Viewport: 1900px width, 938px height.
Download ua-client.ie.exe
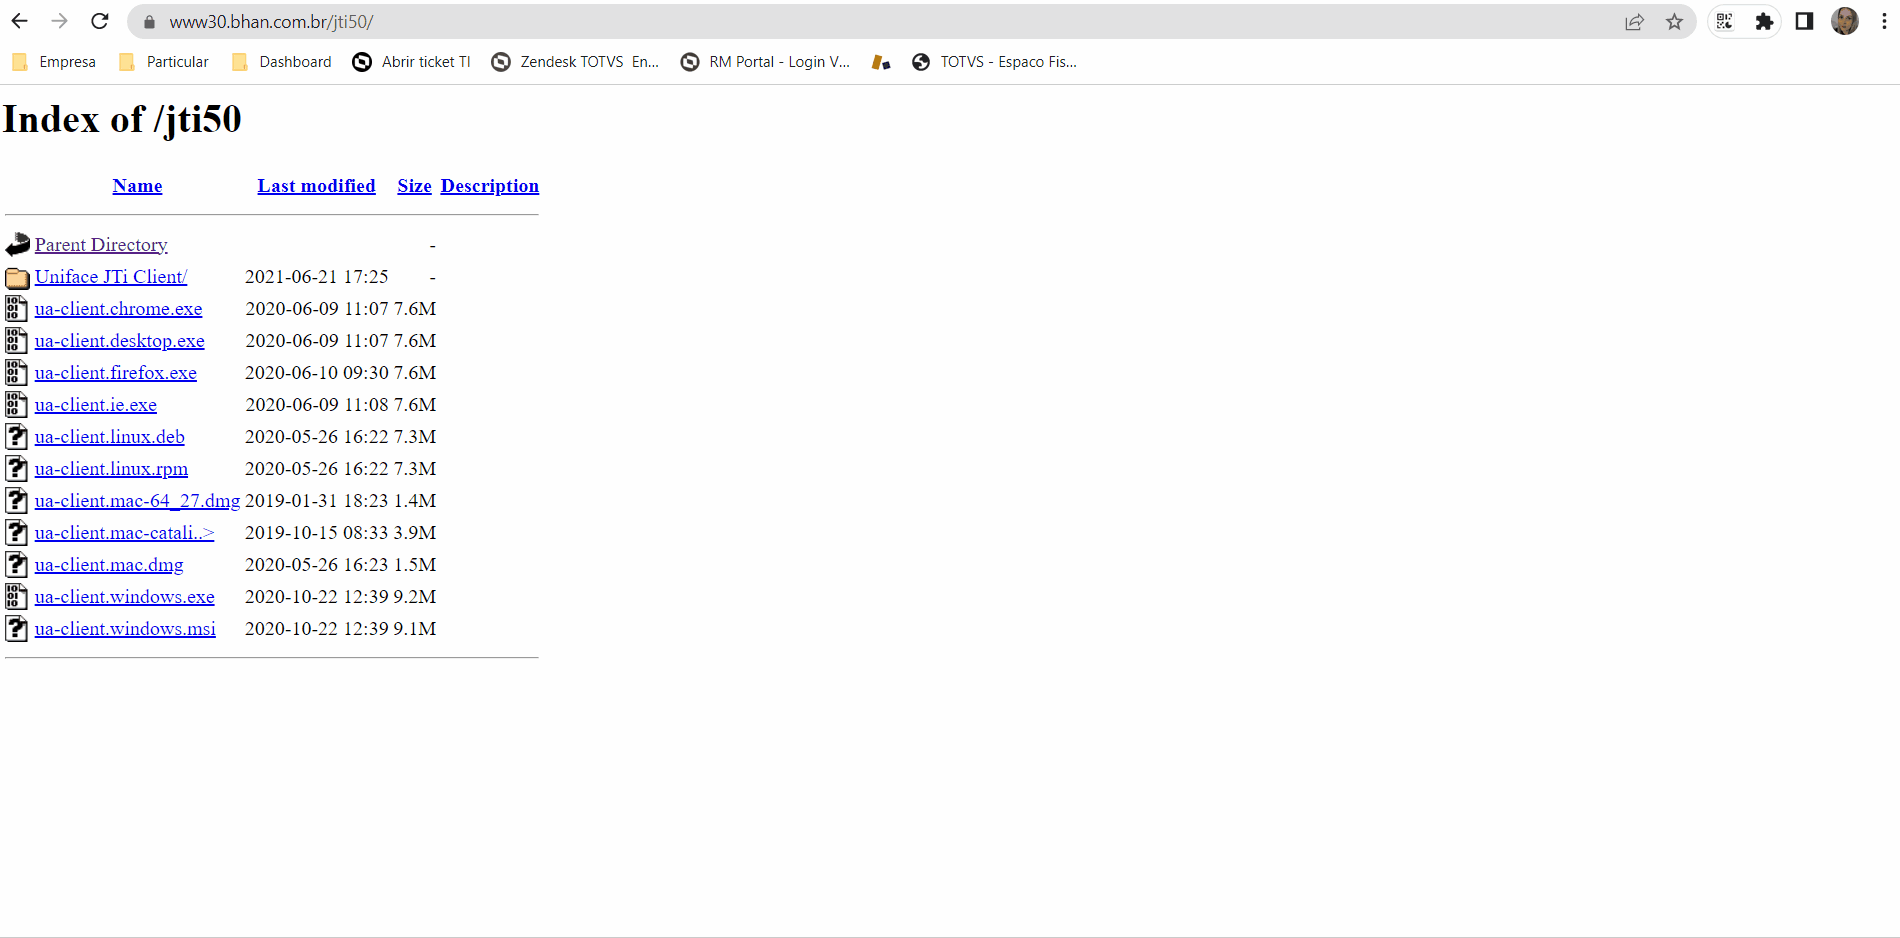pos(96,405)
